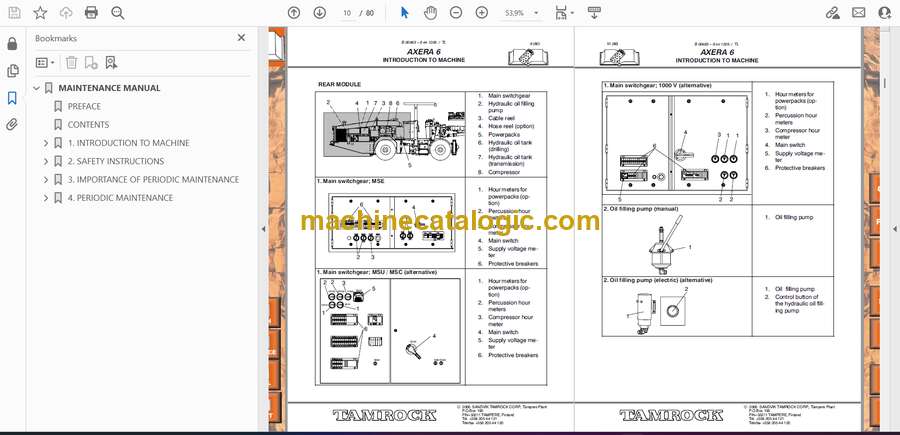Viewport: 900px width, 435px height.
Task: Select the MAINTENANCE MANUAL bookmark
Action: tap(109, 88)
